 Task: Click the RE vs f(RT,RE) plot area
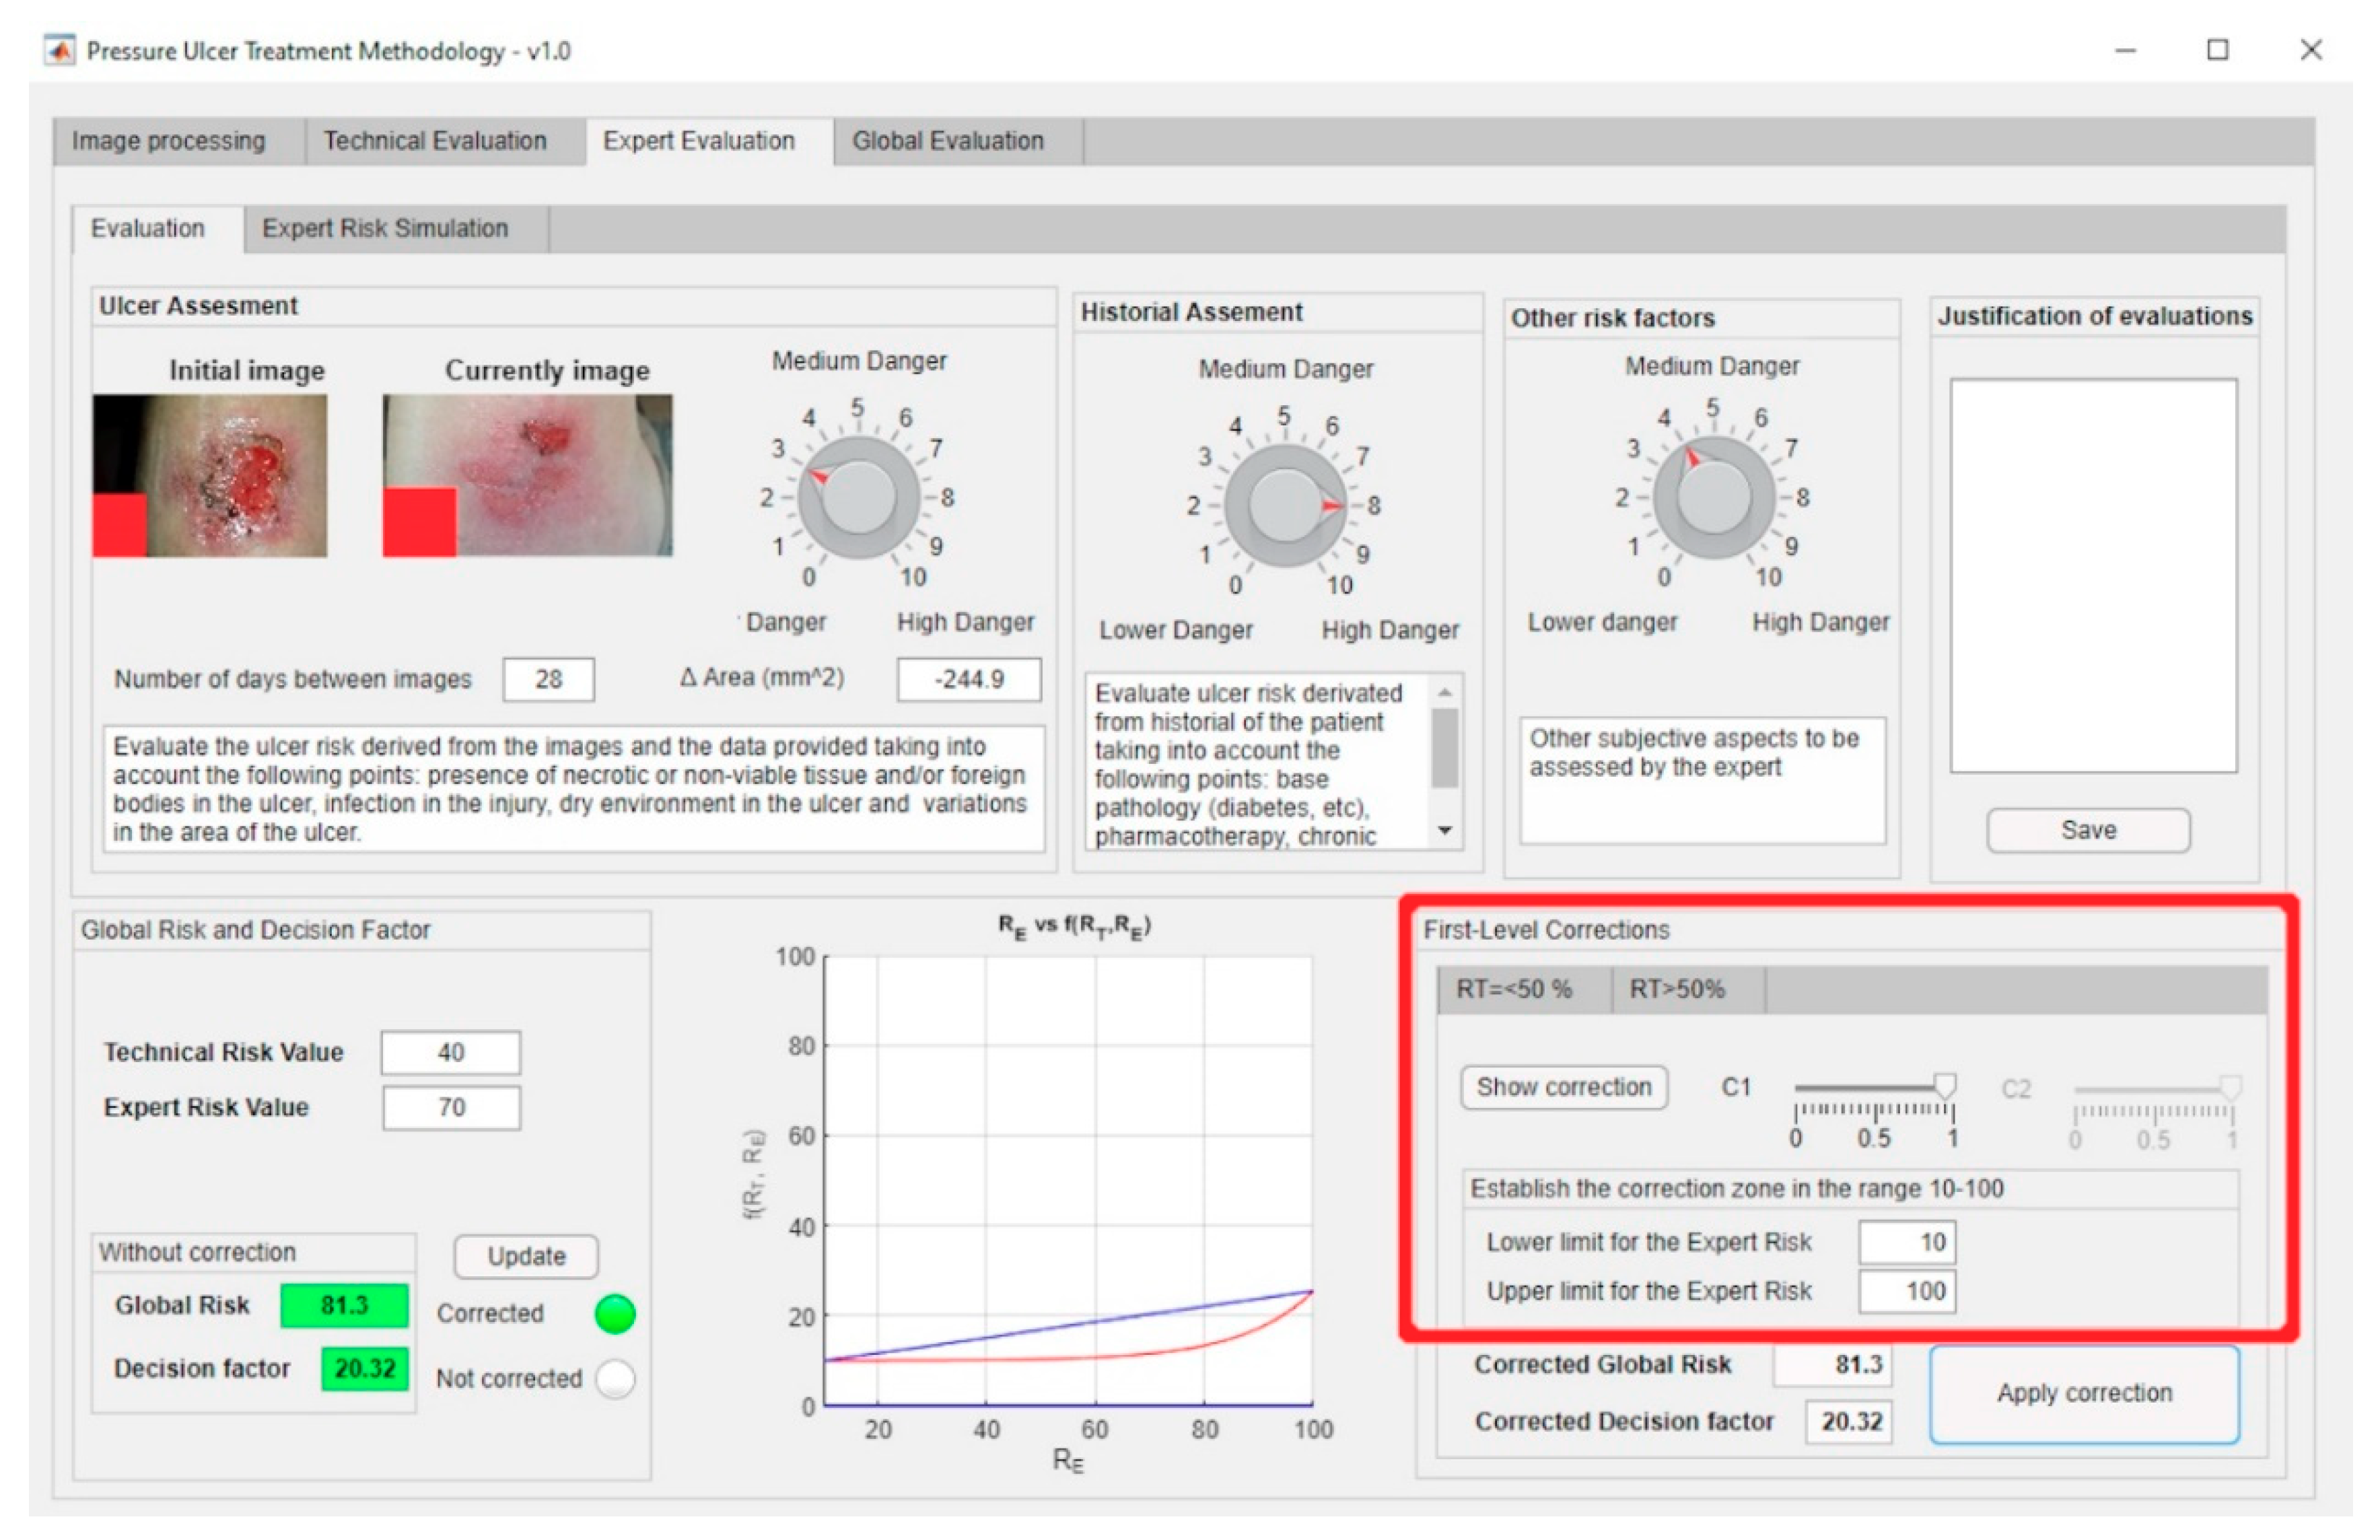(x=1069, y=1182)
